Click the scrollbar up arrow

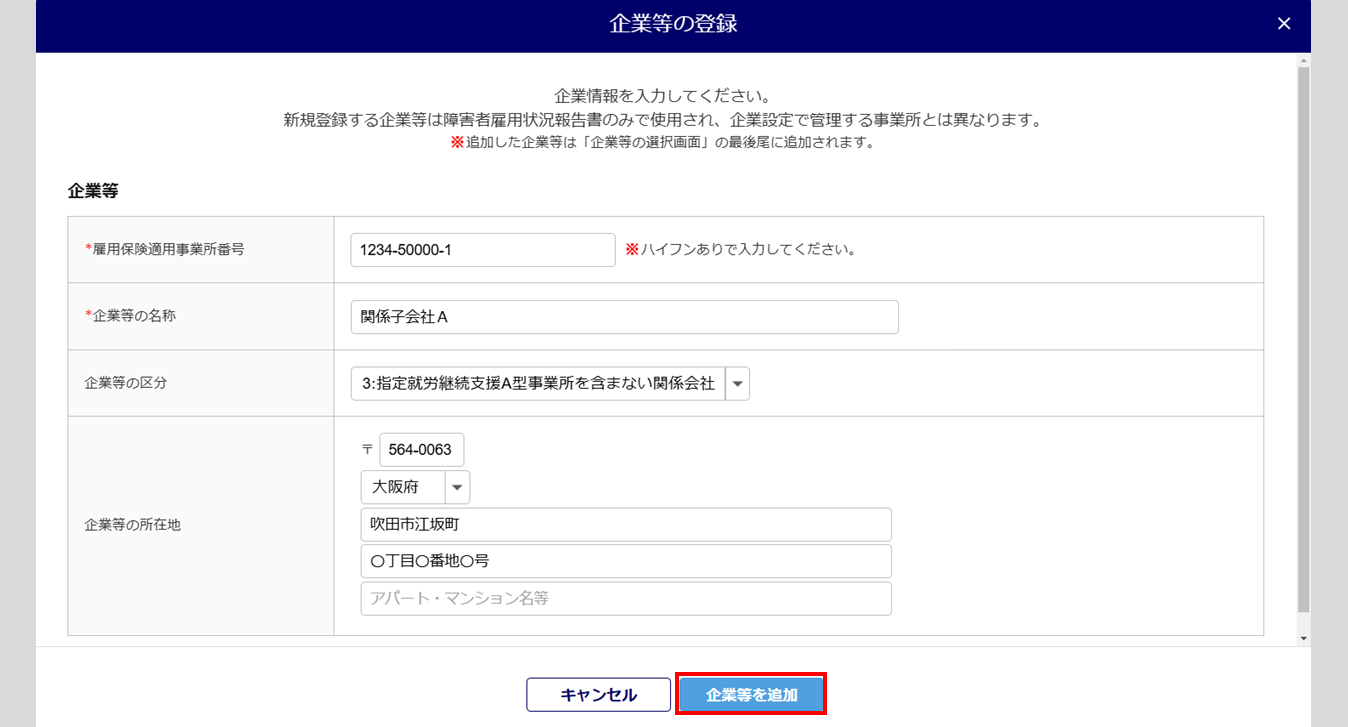coord(1303,61)
